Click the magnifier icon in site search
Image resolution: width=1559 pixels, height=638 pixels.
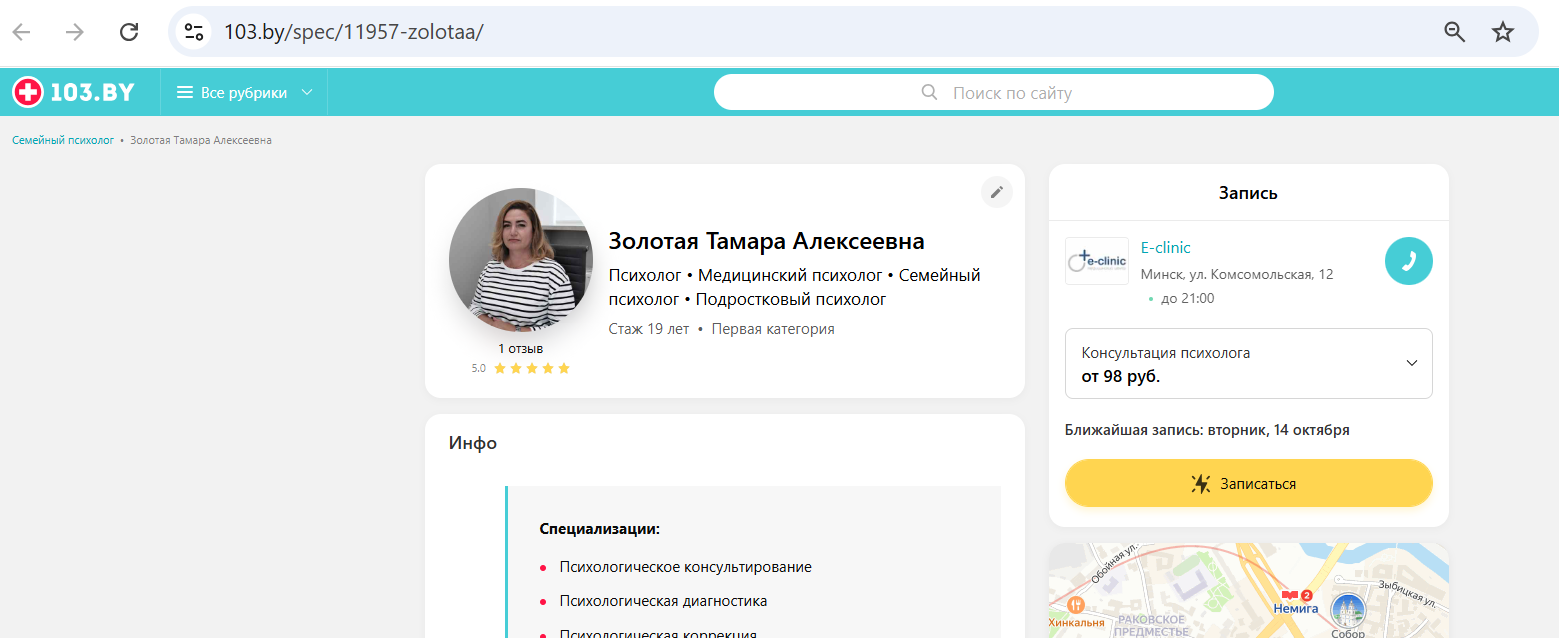929,93
